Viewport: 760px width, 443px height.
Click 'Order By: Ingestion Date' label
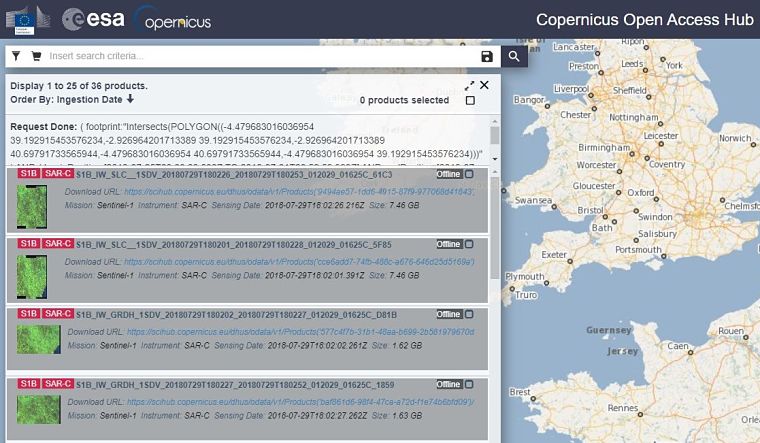pos(66,99)
